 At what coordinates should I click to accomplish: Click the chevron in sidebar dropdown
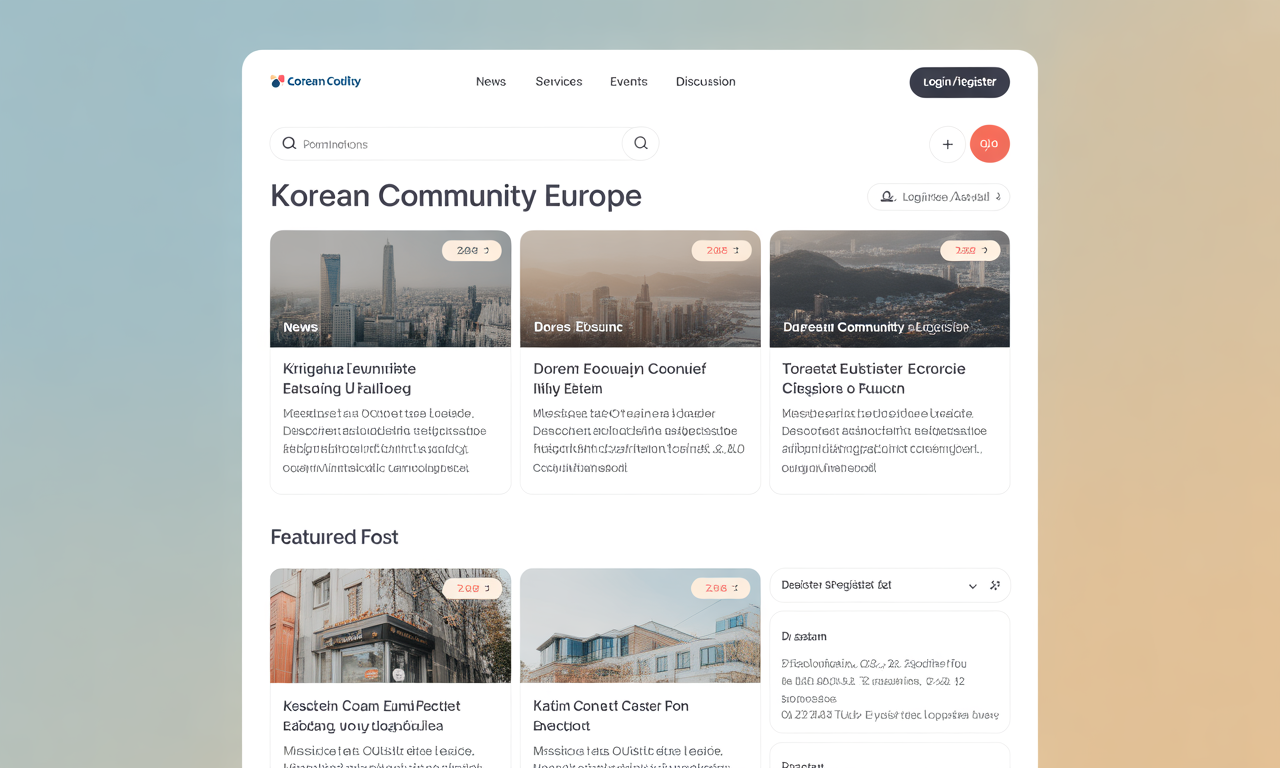click(972, 586)
